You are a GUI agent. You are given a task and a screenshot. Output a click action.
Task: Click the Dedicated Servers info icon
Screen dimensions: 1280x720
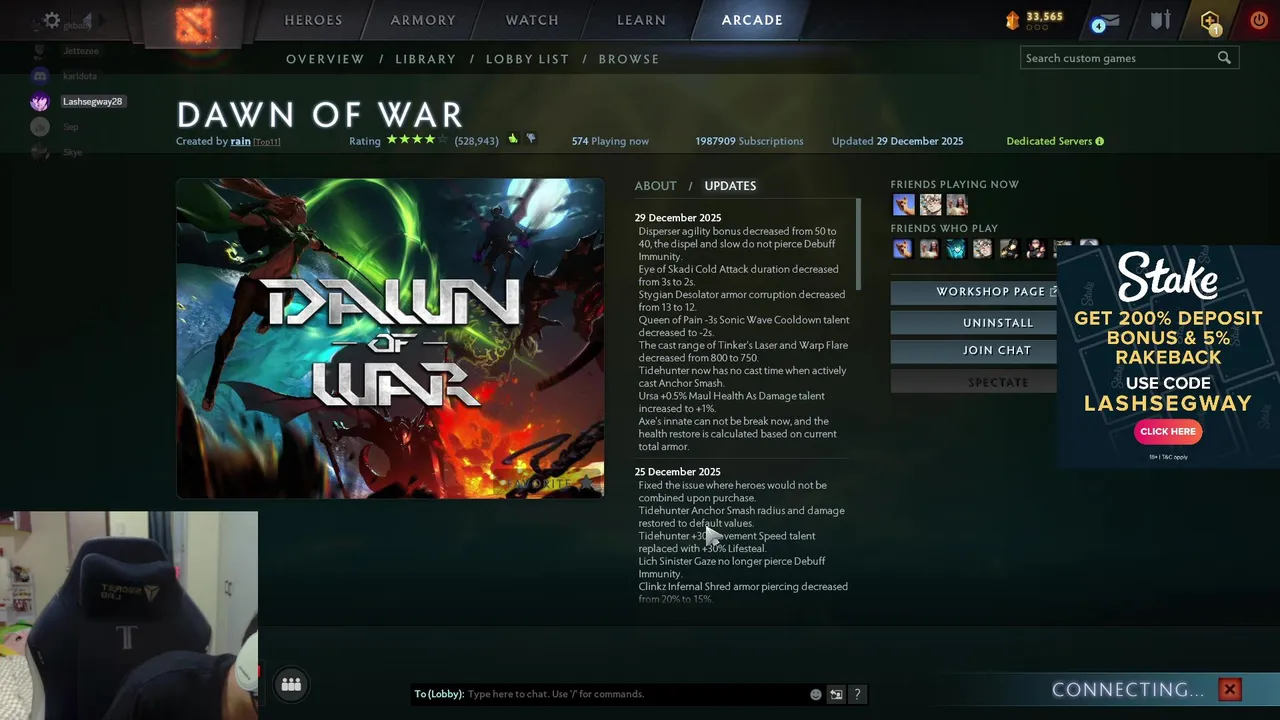click(x=1099, y=141)
